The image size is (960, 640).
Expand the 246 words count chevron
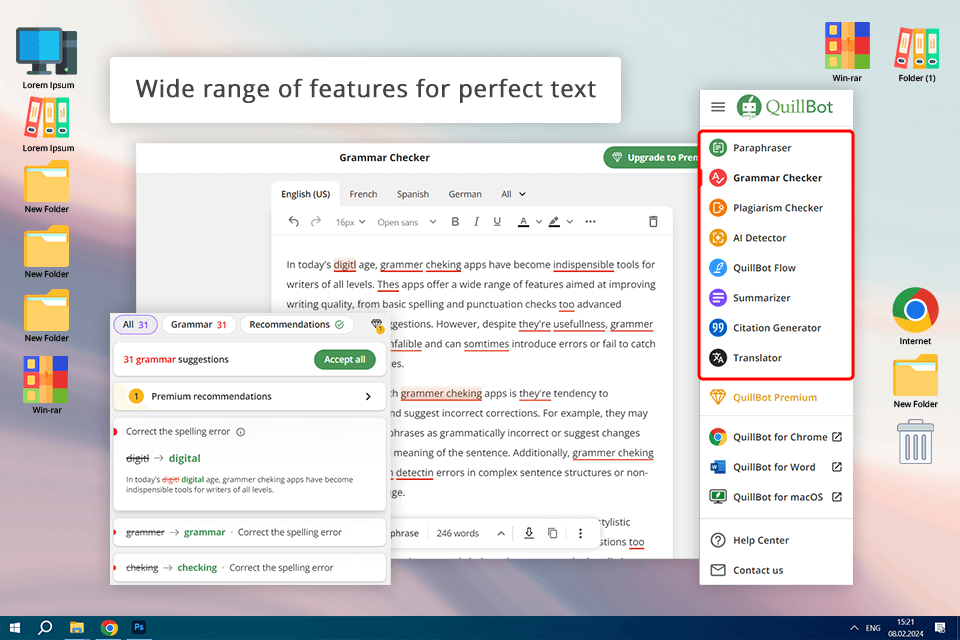tap(501, 533)
